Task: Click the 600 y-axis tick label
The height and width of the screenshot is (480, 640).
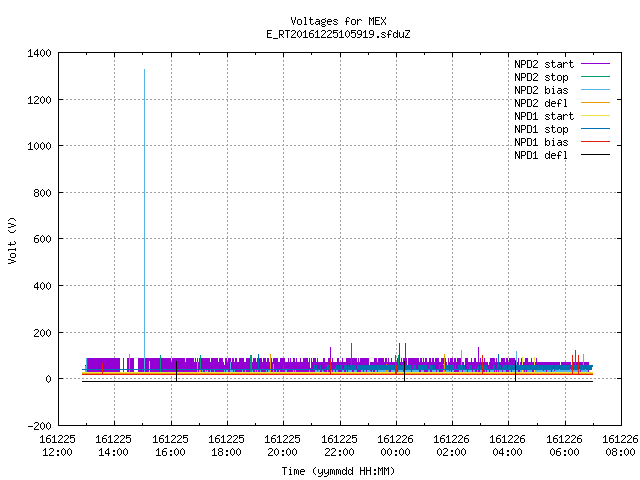Action: point(42,239)
